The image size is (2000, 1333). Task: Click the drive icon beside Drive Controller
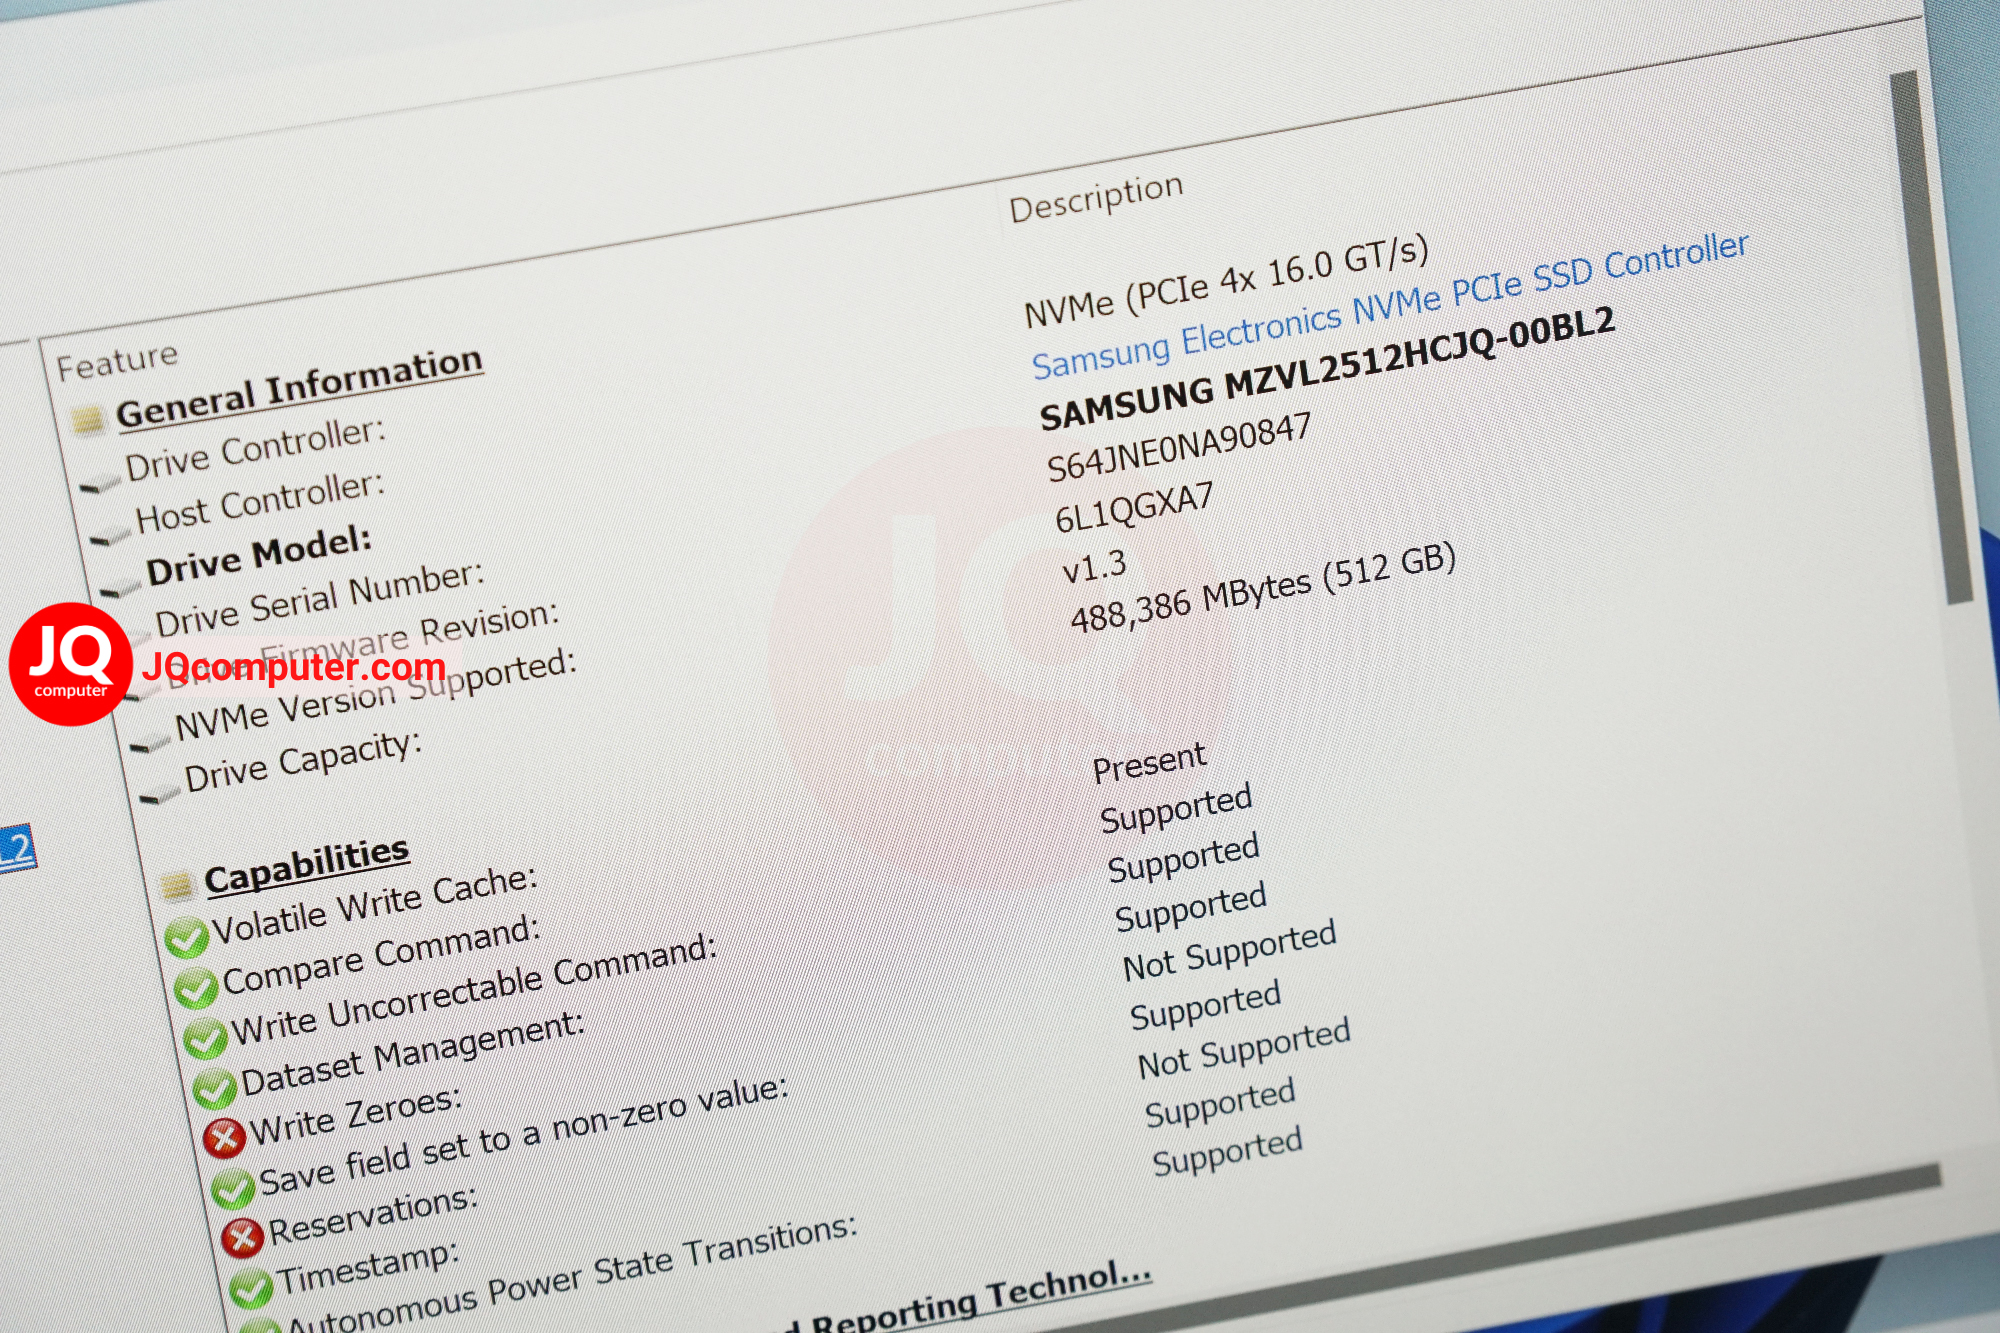(x=100, y=486)
